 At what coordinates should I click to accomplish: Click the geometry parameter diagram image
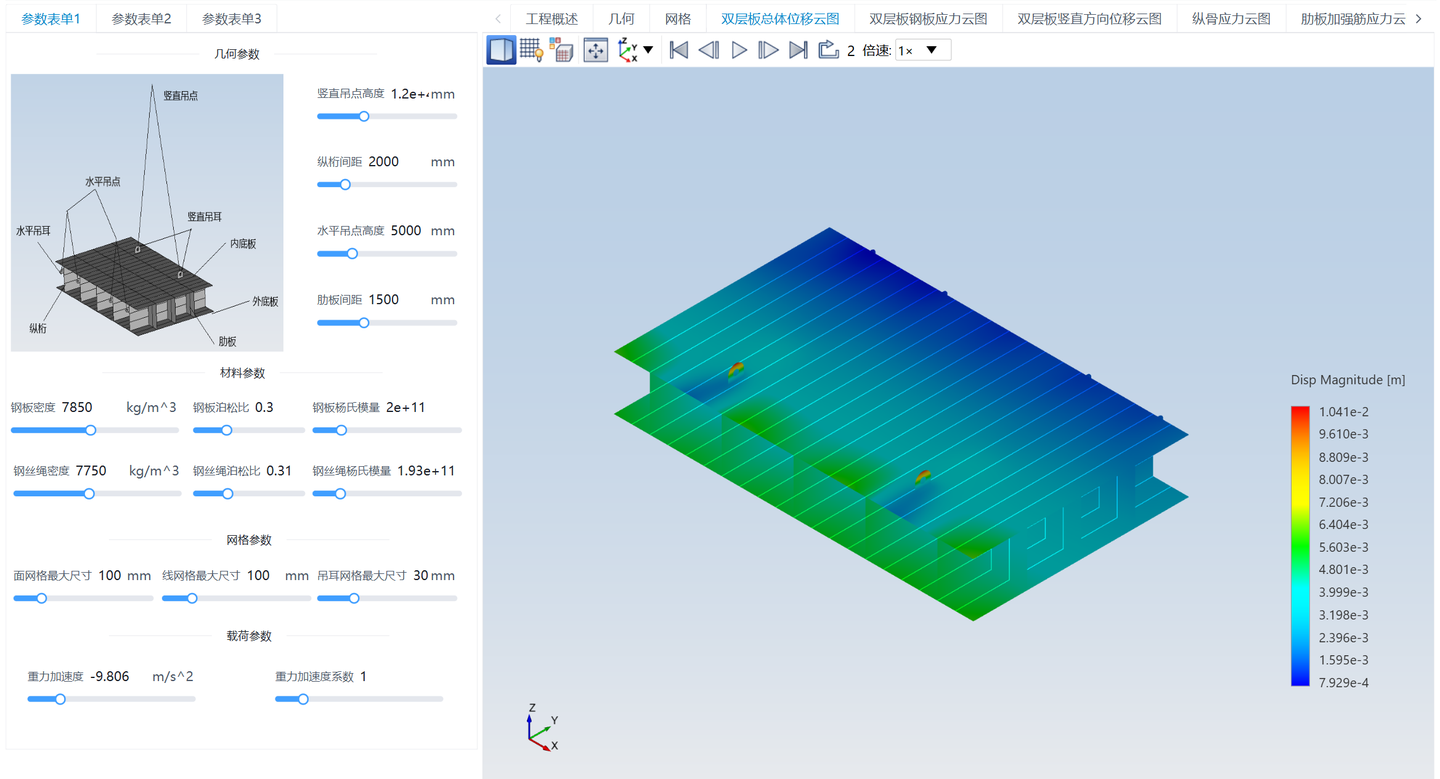147,212
